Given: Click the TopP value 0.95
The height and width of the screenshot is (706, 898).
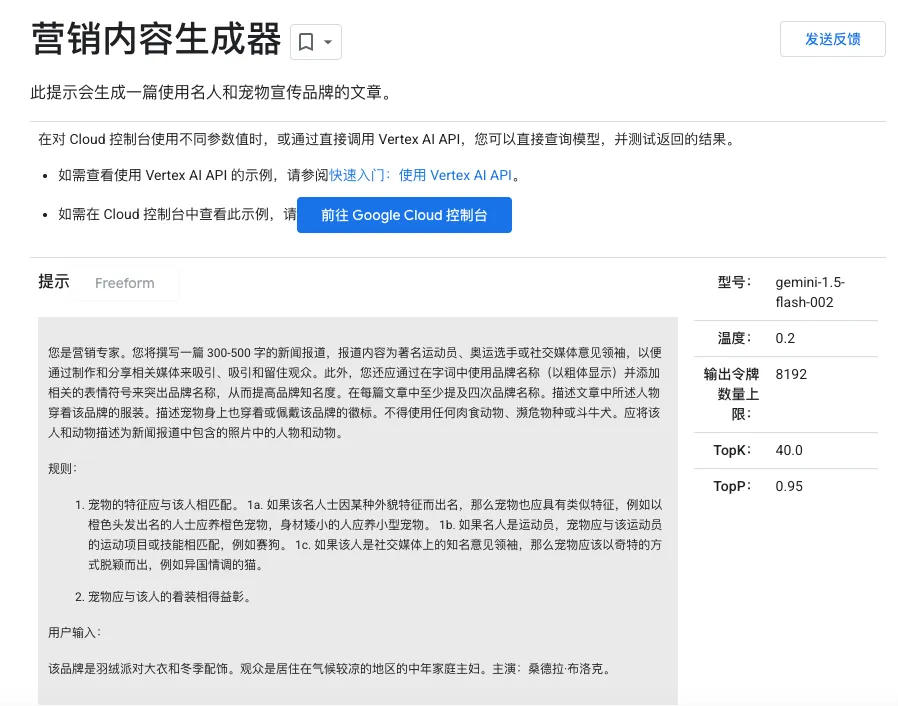Looking at the screenshot, I should (788, 486).
